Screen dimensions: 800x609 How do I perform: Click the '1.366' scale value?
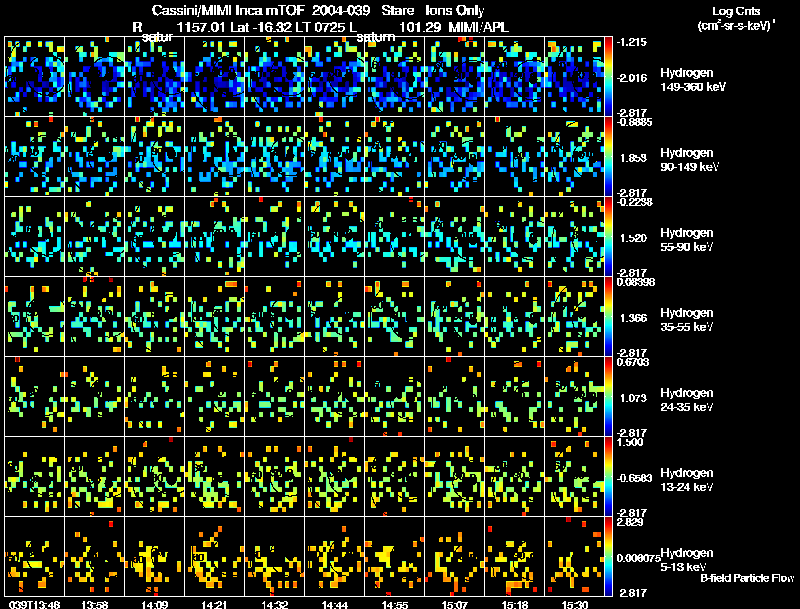tap(633, 318)
